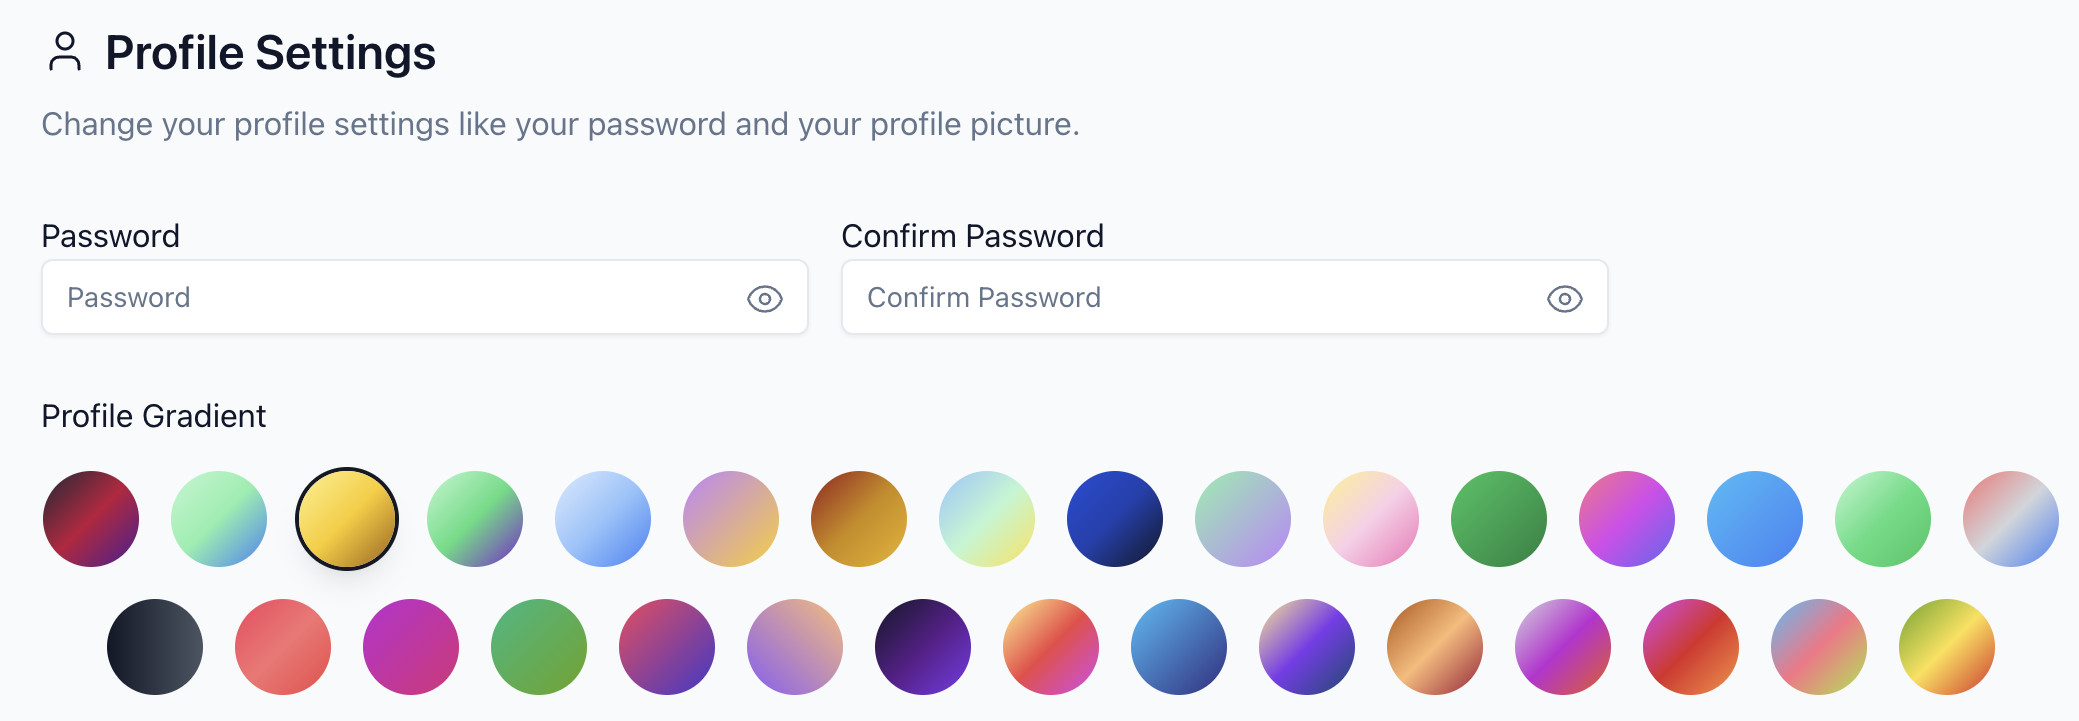Show password using the Password field eye icon

(765, 298)
